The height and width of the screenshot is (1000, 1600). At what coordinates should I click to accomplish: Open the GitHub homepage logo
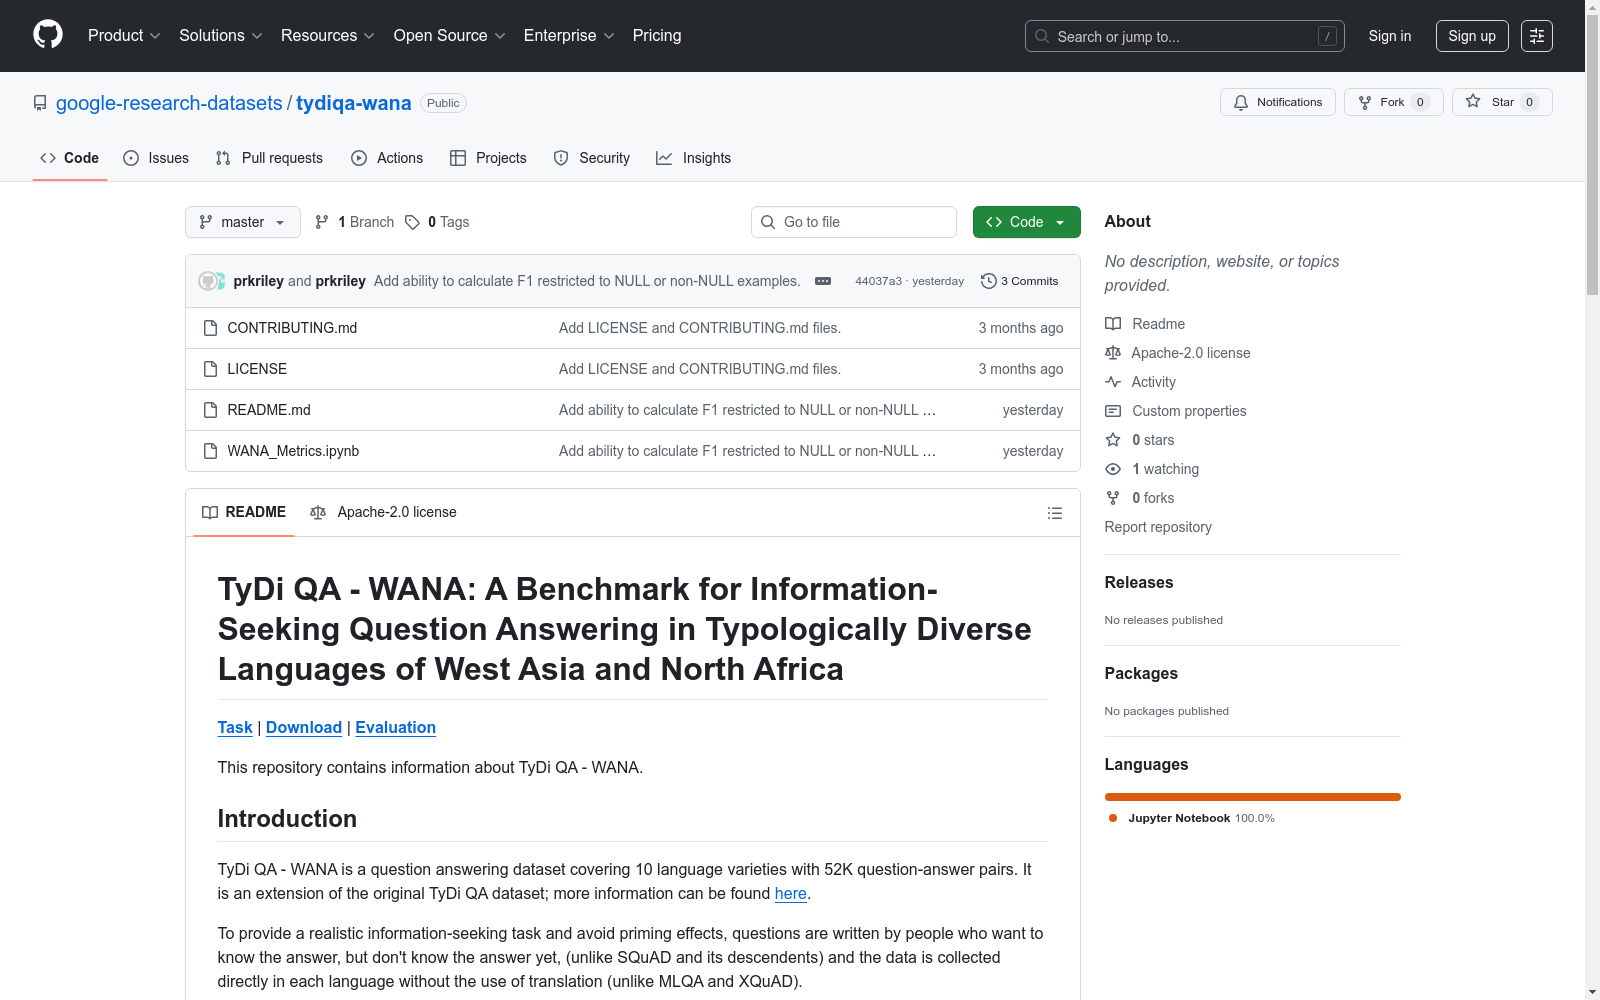click(48, 35)
